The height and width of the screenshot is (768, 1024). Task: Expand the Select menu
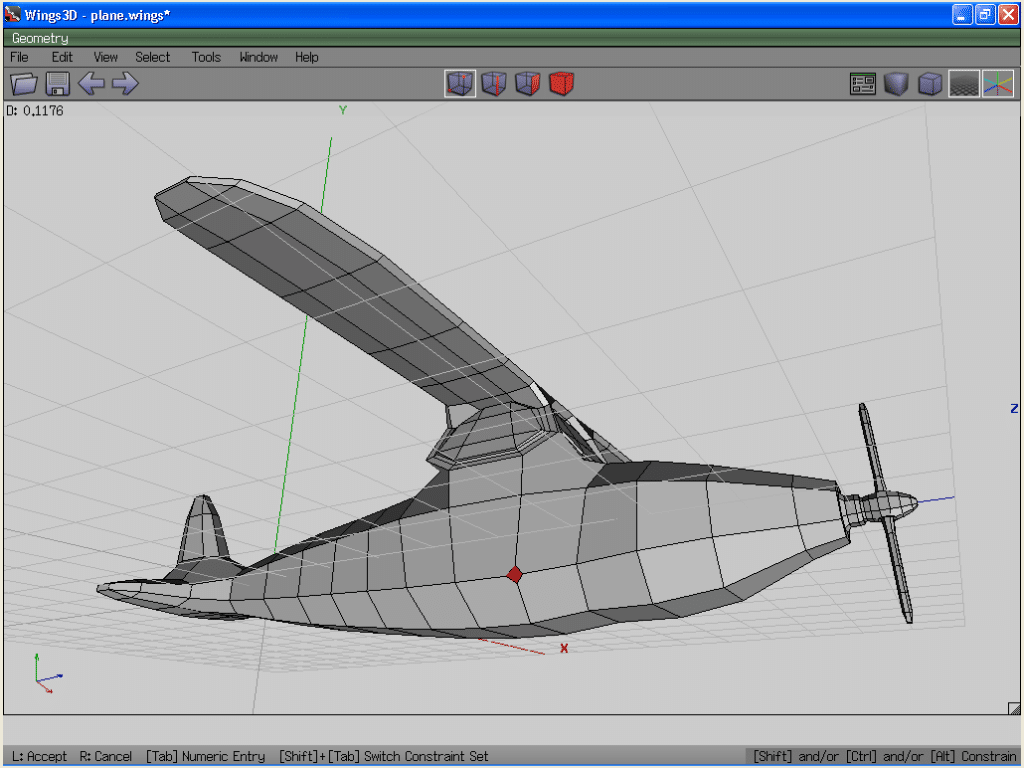[x=153, y=57]
